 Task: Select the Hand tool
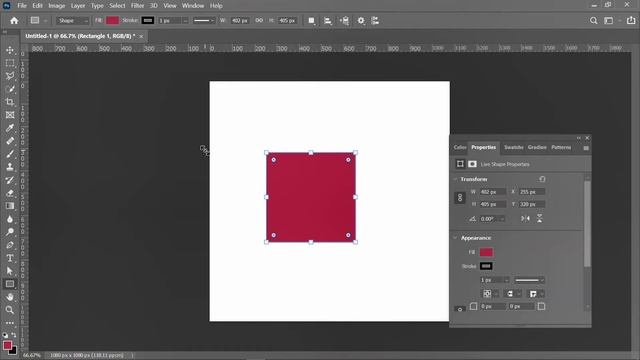10,297
